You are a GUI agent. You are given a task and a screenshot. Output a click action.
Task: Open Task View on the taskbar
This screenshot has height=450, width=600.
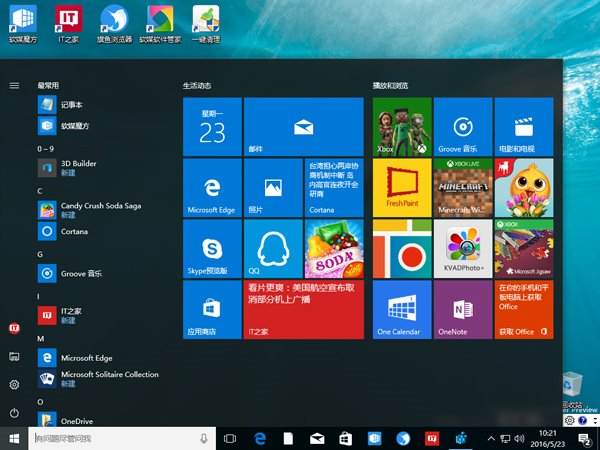(x=230, y=439)
